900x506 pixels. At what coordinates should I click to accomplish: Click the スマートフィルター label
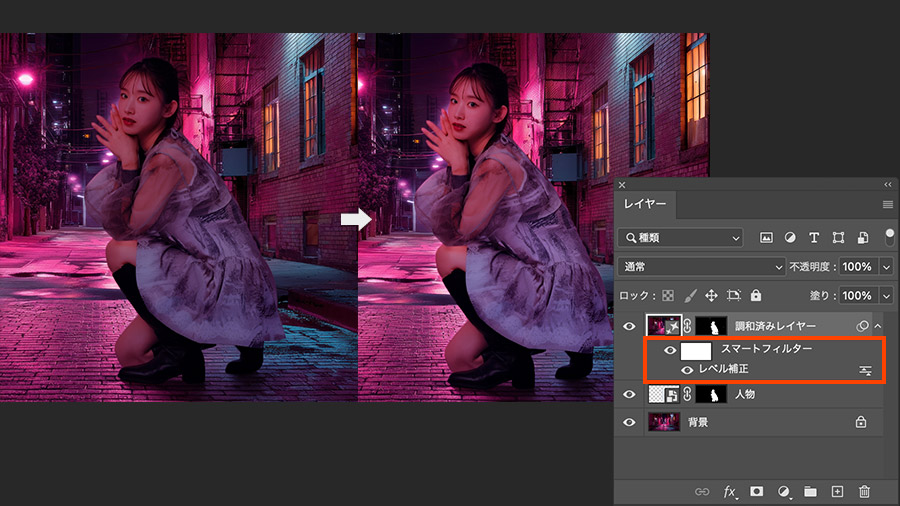pos(767,349)
